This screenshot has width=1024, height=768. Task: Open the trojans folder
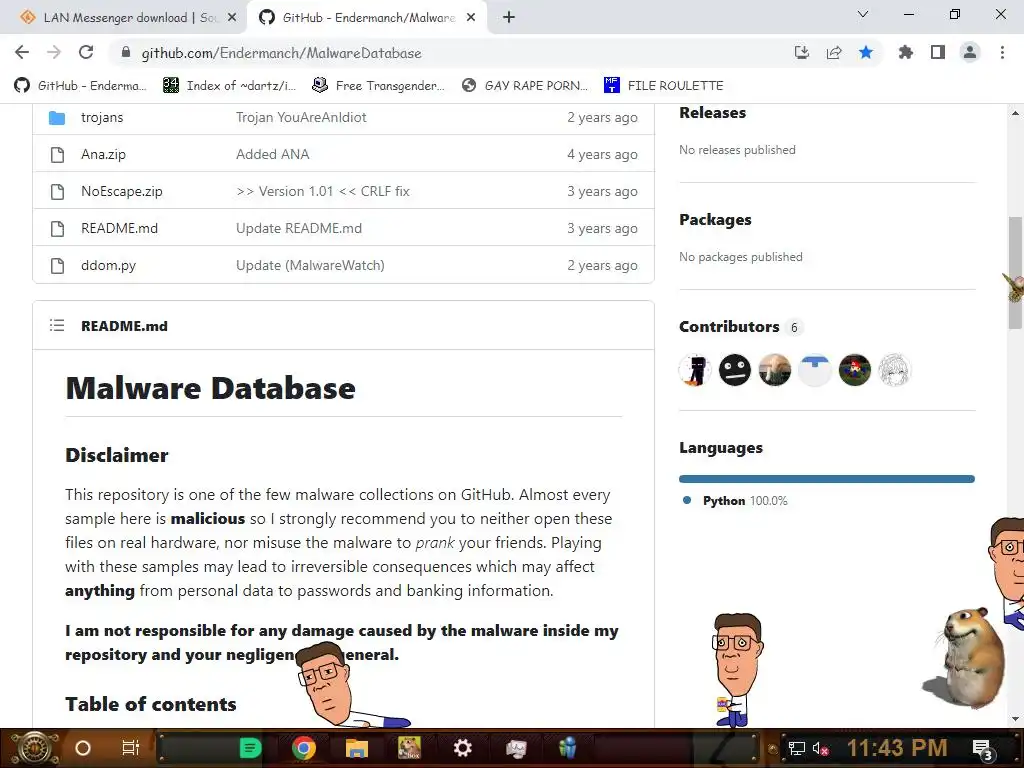point(102,118)
